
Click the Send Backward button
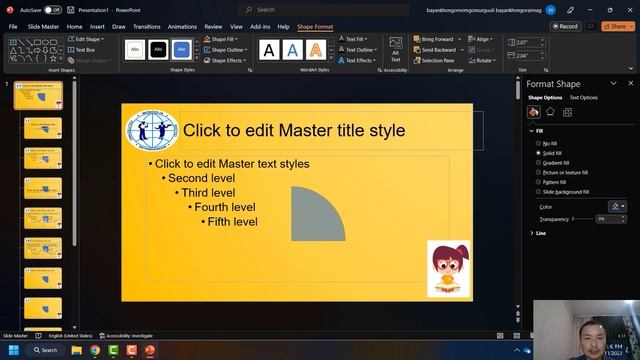click(435, 50)
